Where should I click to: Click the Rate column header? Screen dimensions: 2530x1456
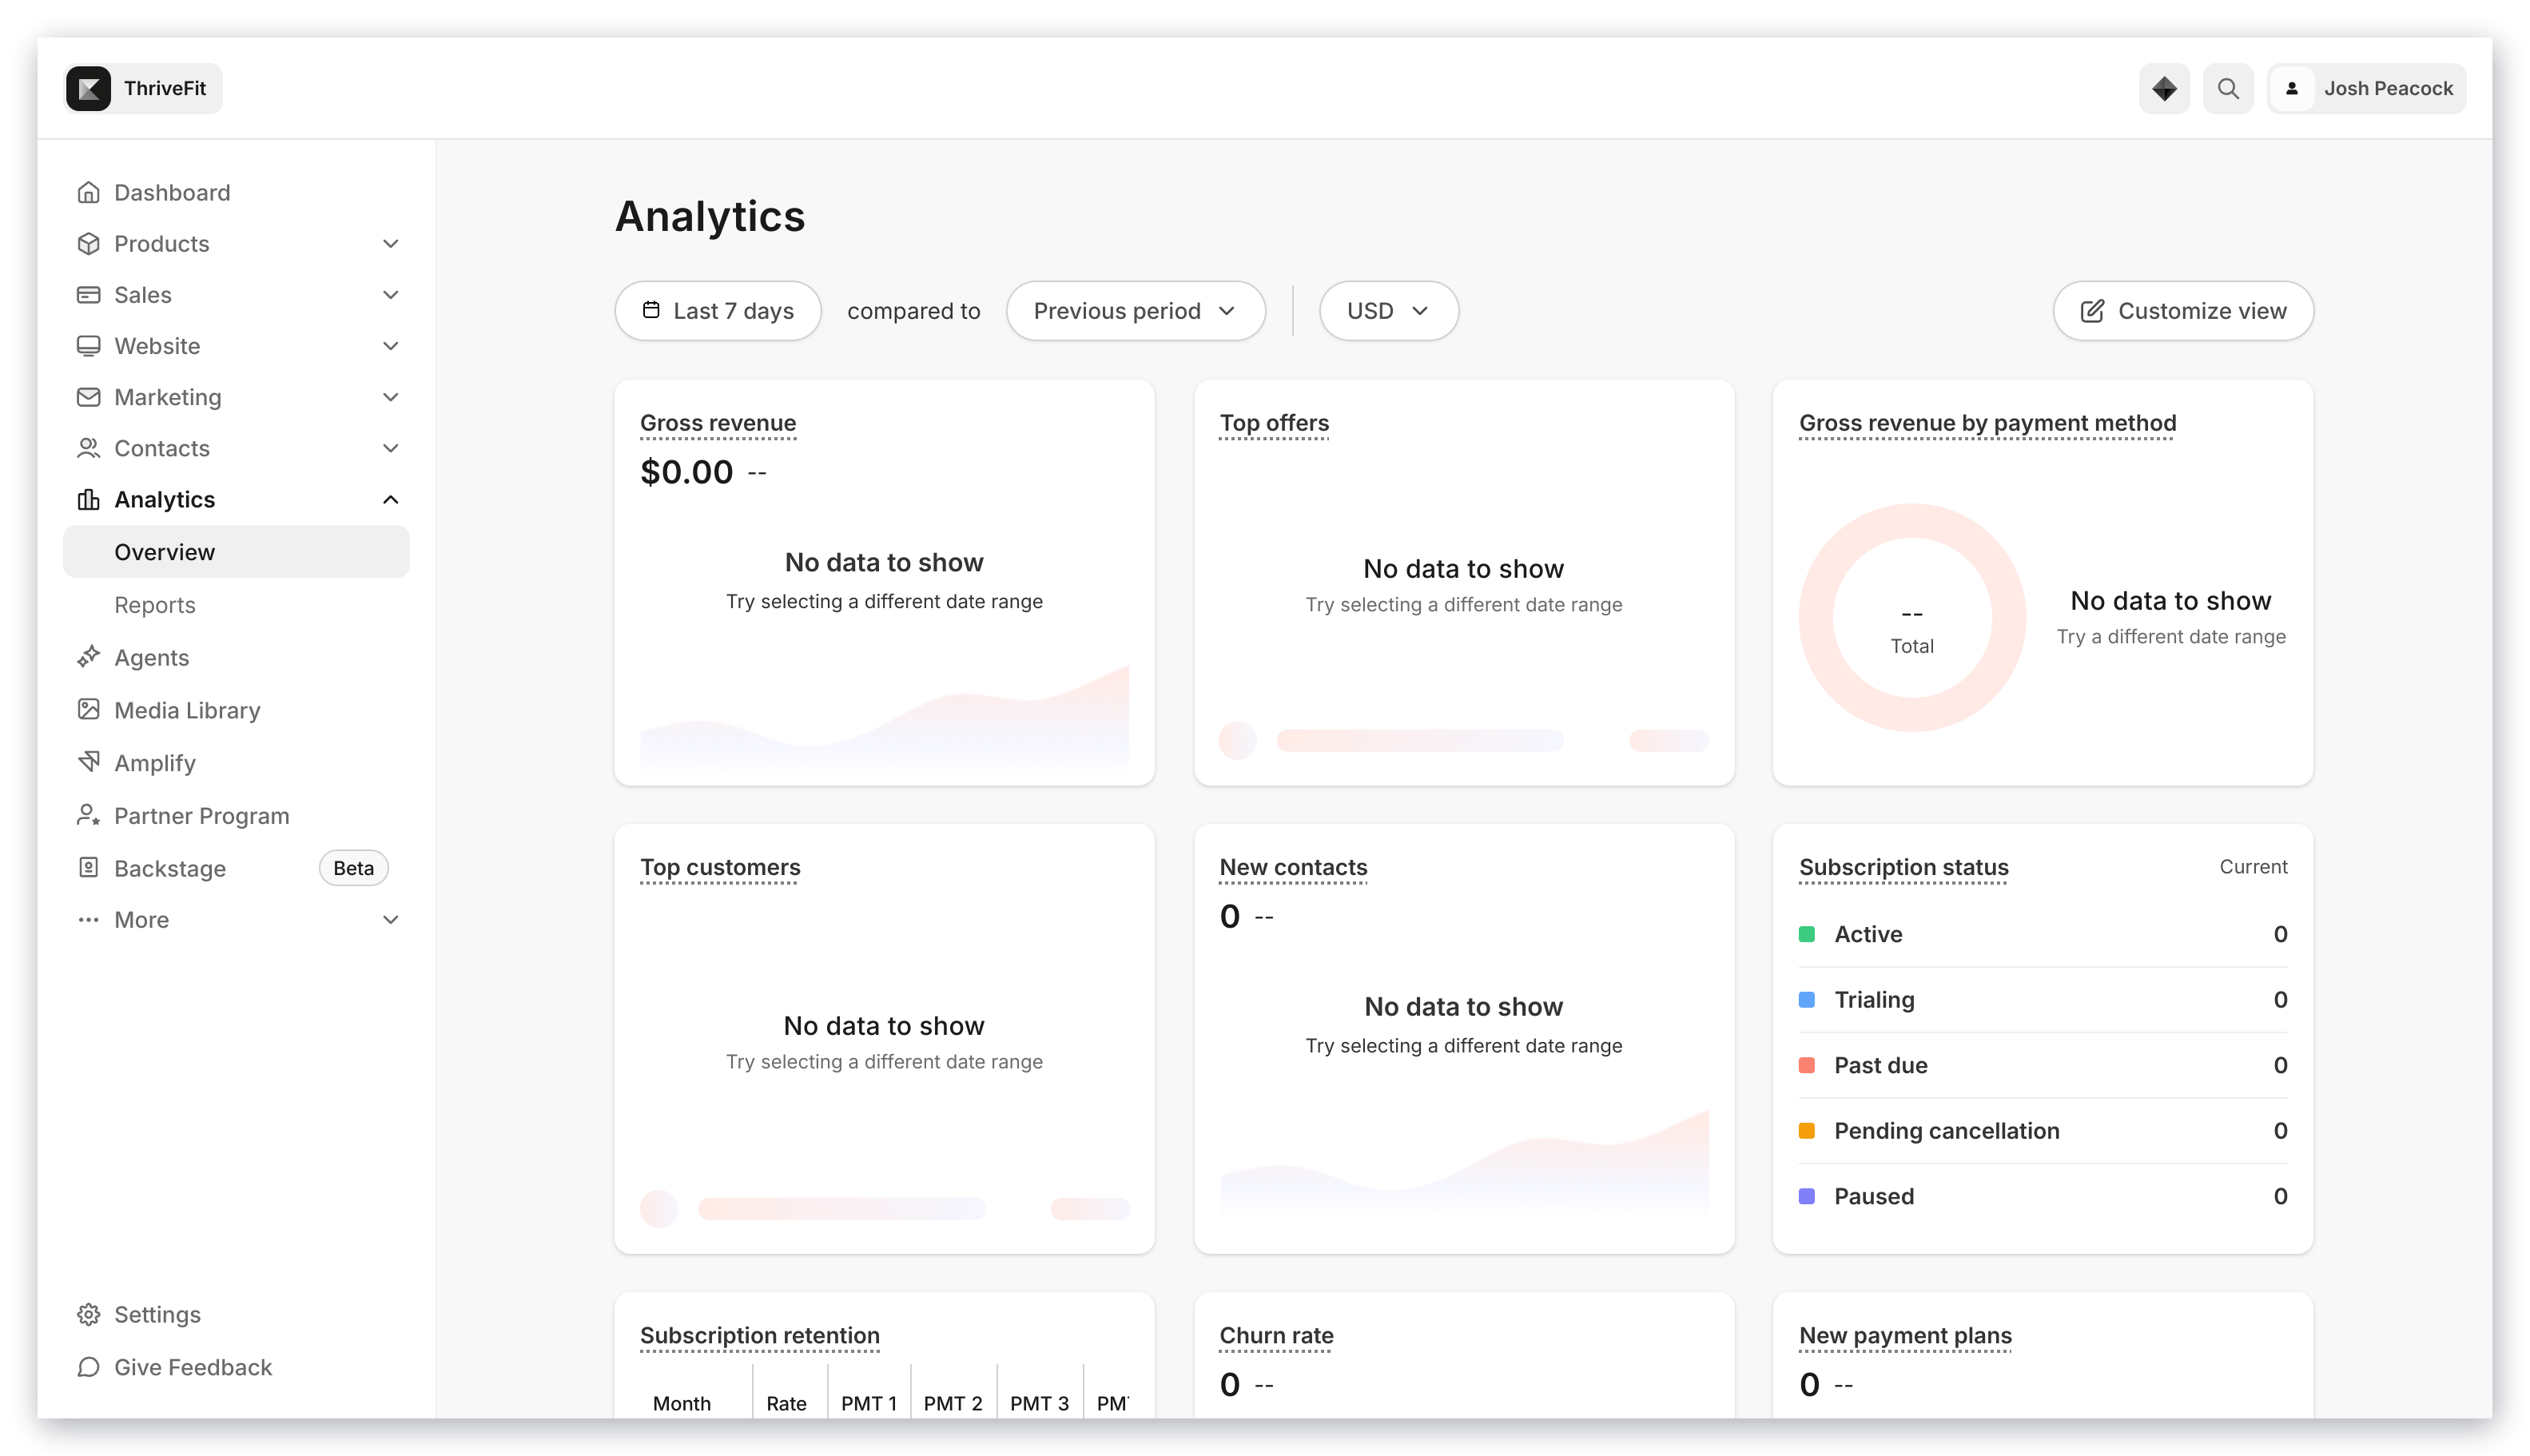coord(786,1403)
